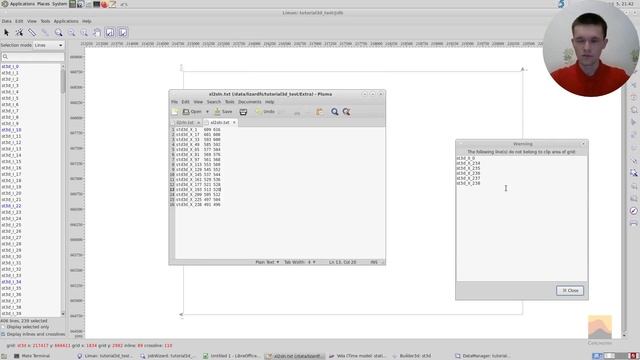
Task: Toggle Display inlines and crosslines checkbox
Action: tap(3, 334)
